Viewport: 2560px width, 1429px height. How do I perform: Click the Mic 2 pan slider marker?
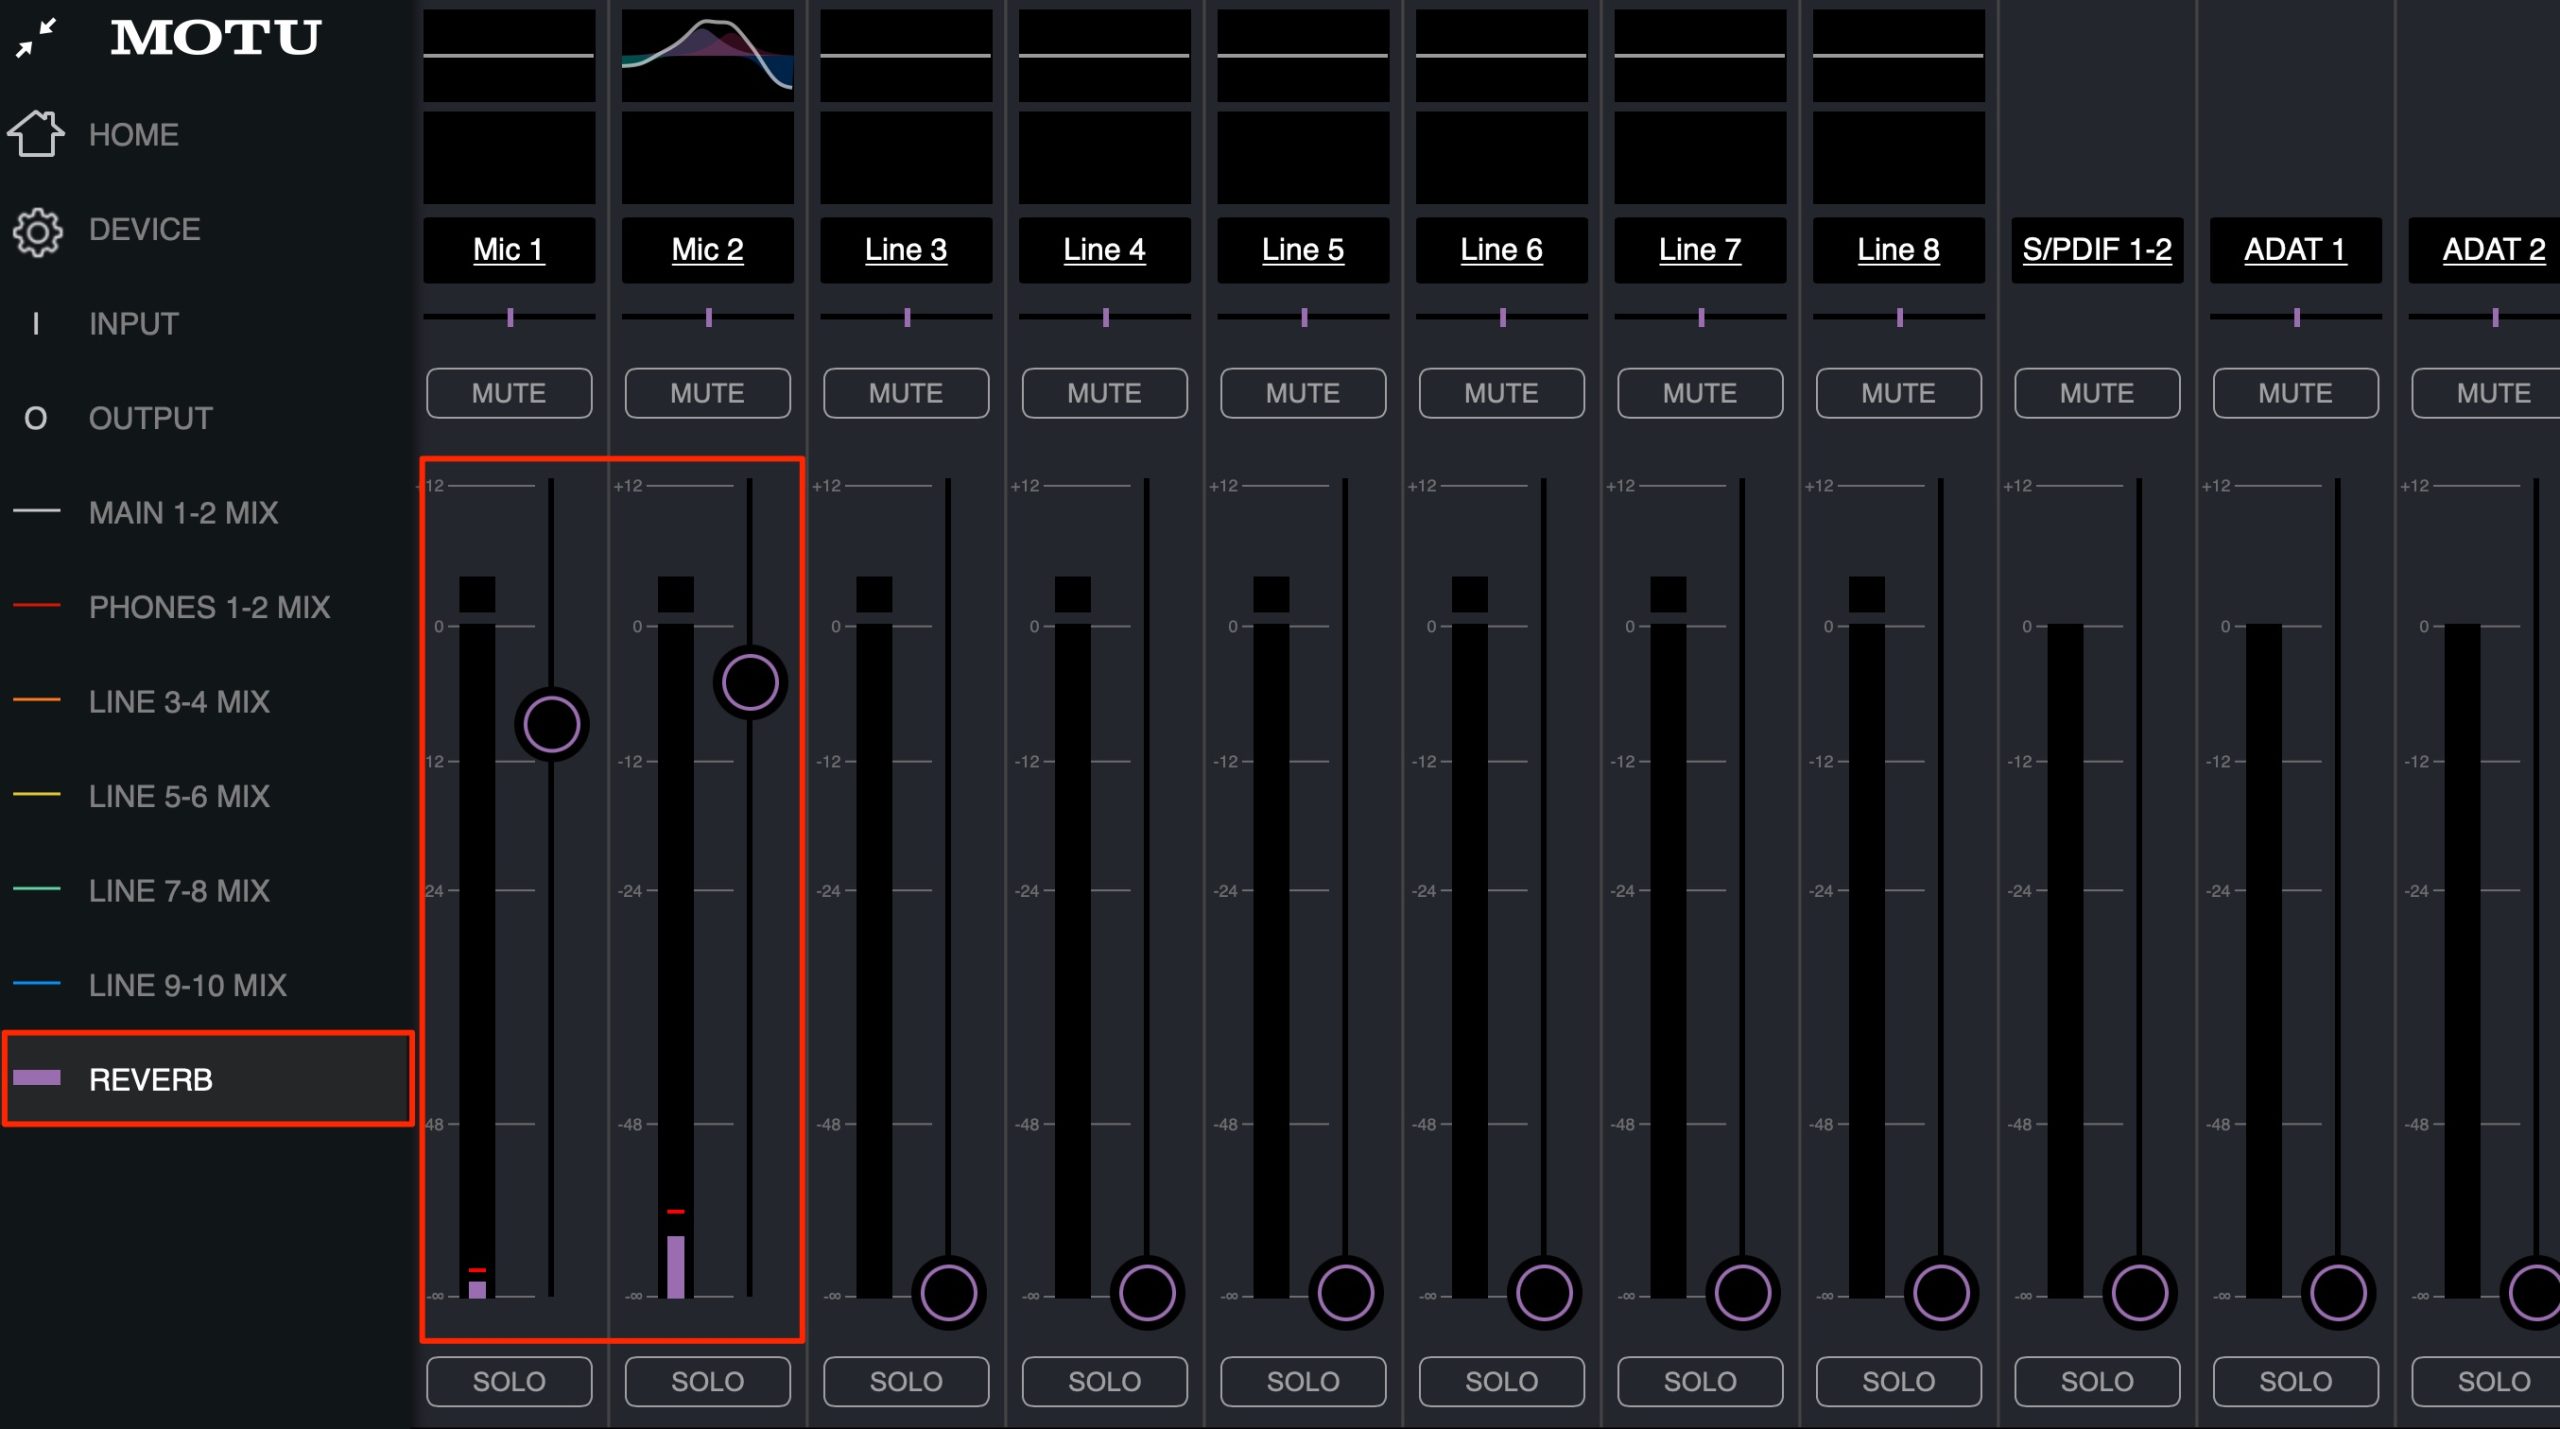(709, 317)
